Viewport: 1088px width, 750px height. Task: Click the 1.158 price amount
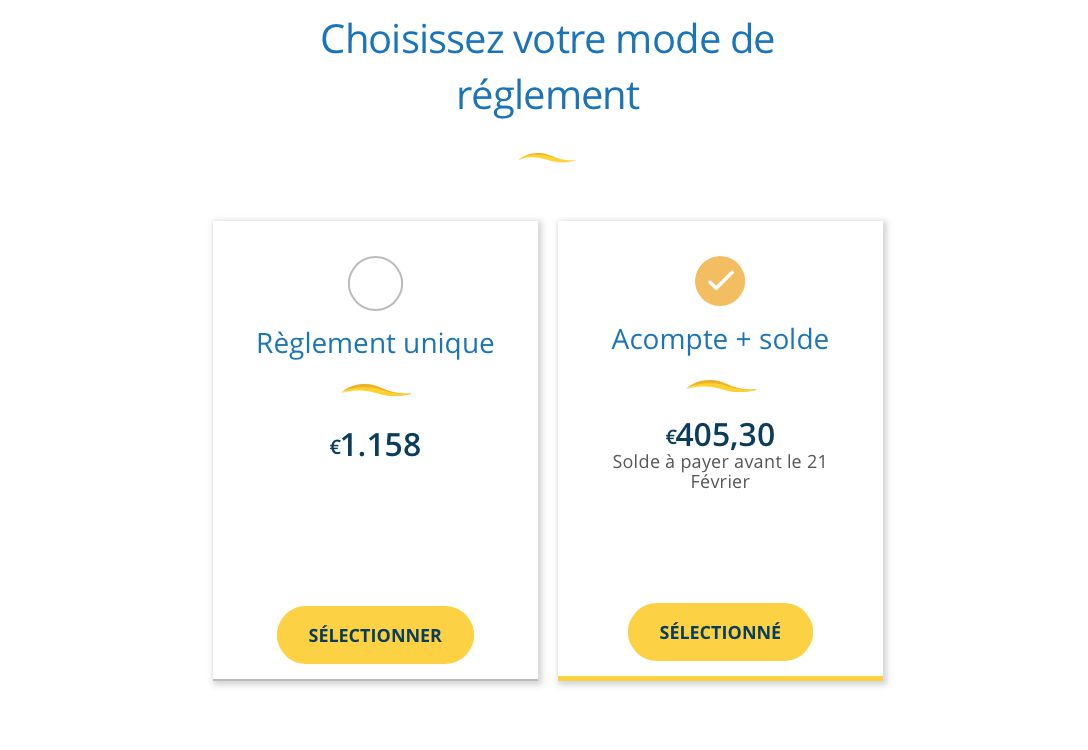[381, 445]
